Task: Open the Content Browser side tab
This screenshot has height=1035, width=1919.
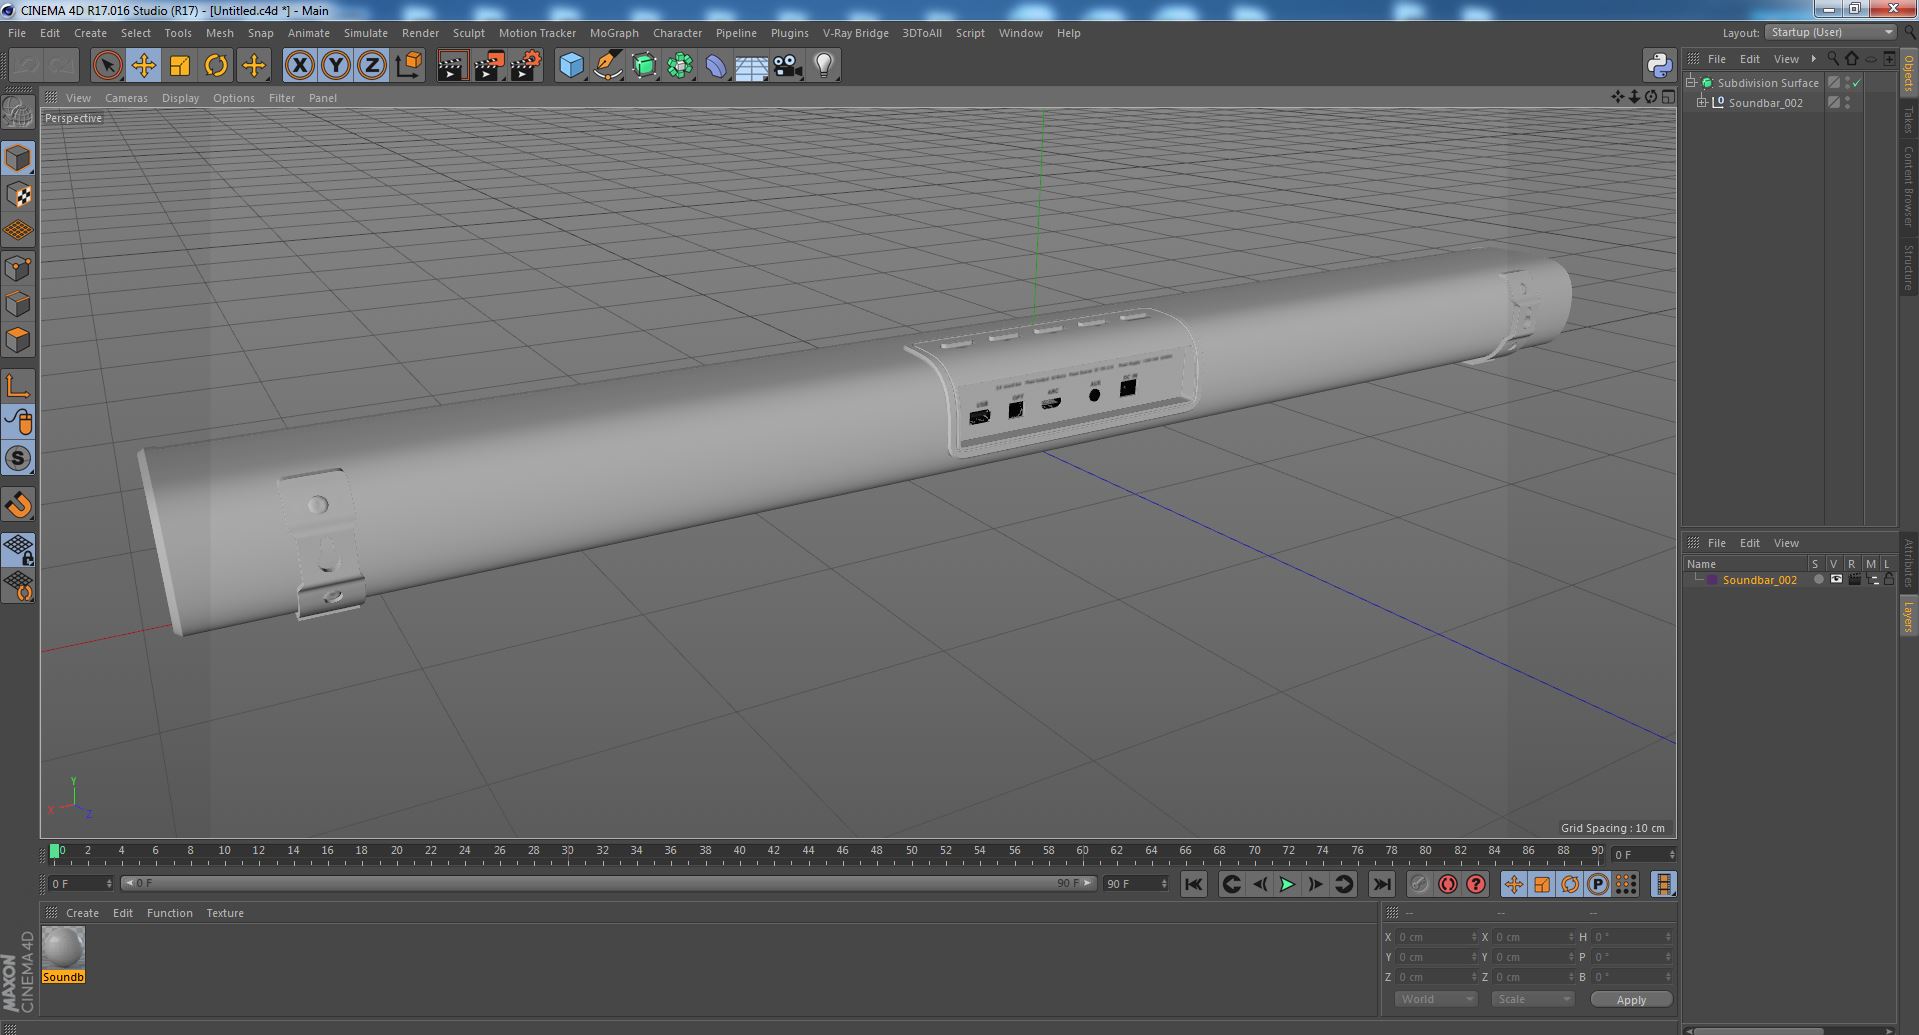Action: click(1908, 186)
